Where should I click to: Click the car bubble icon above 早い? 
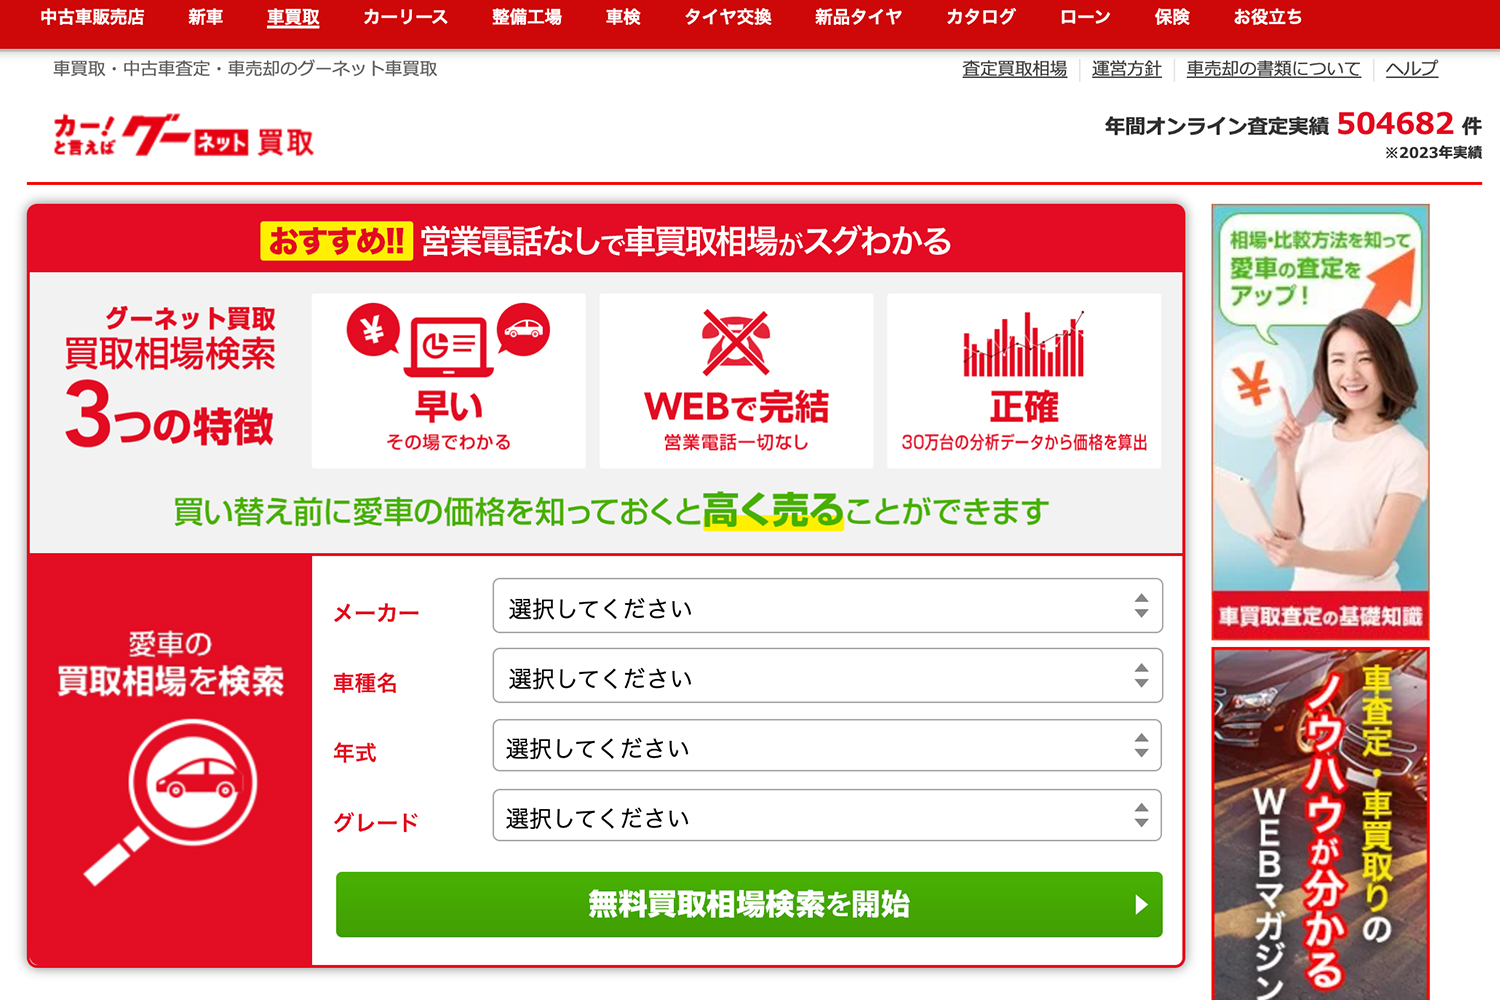click(523, 330)
